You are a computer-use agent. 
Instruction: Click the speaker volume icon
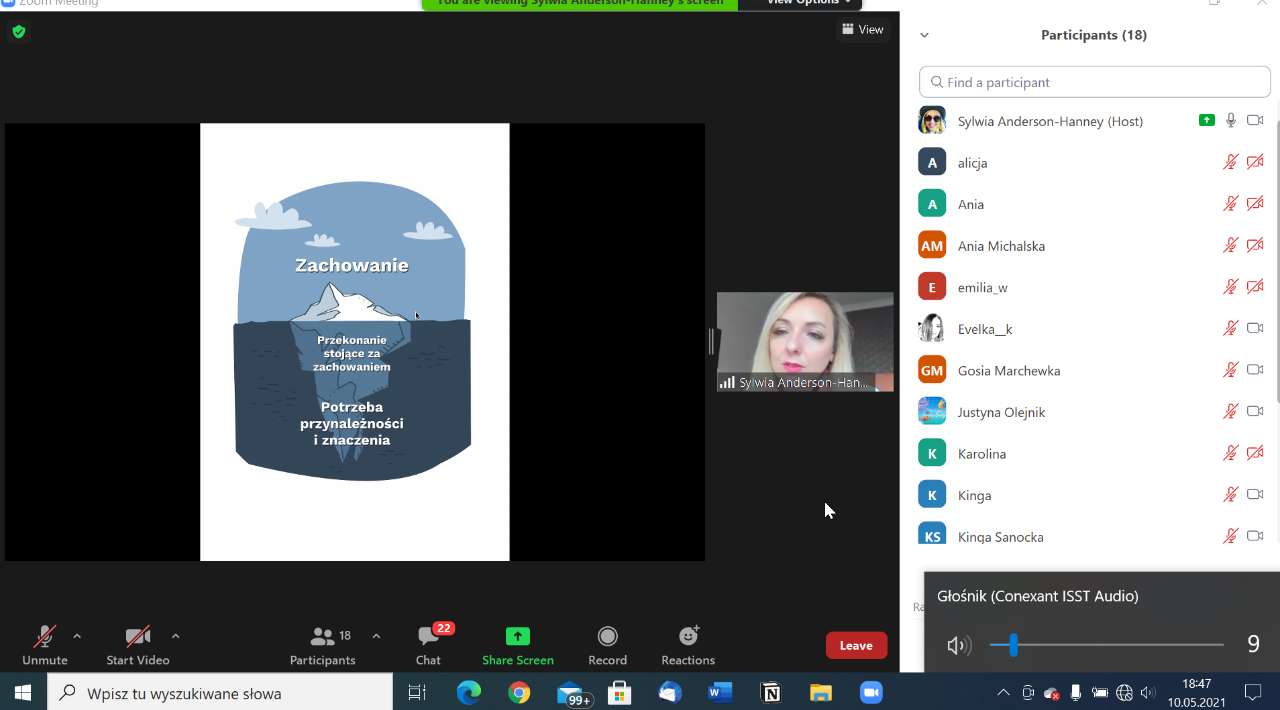click(x=958, y=645)
